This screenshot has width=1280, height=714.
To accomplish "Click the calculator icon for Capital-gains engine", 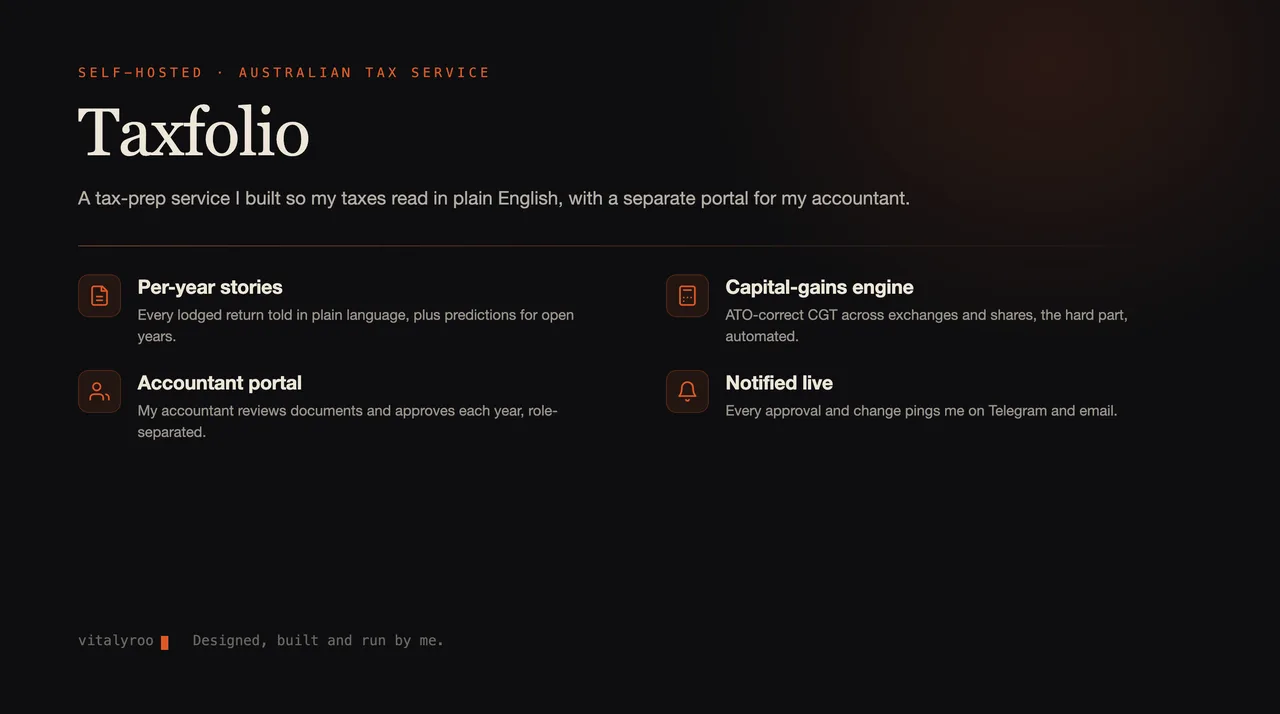I will click(687, 296).
